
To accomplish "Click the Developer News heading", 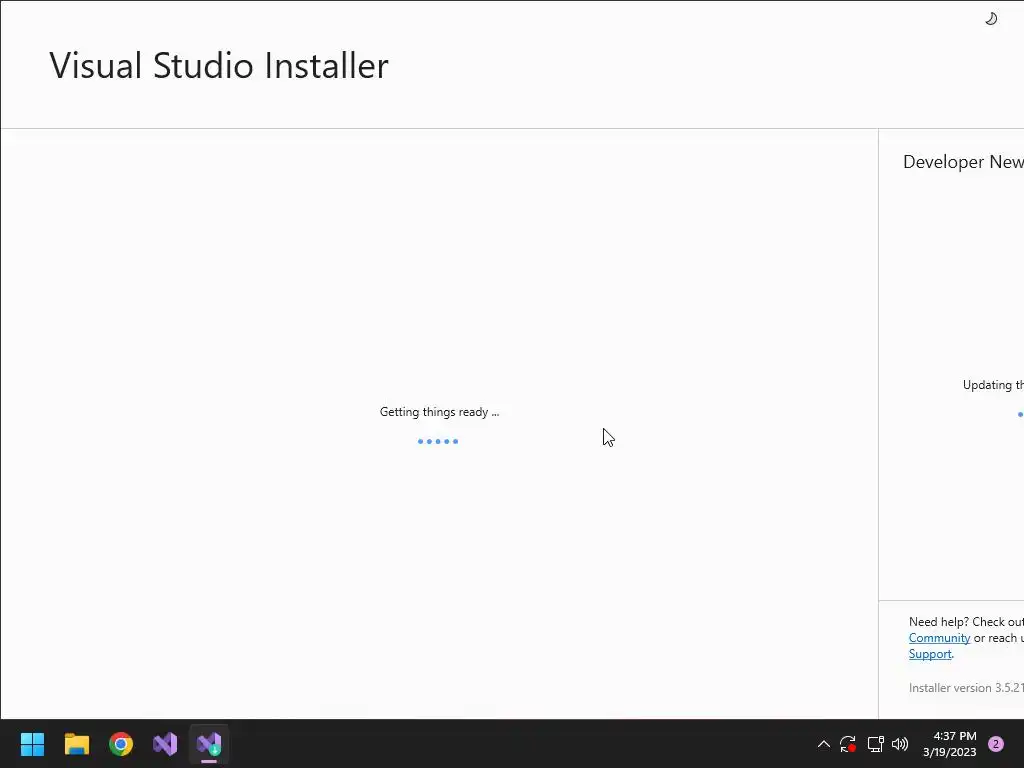I will coord(963,162).
